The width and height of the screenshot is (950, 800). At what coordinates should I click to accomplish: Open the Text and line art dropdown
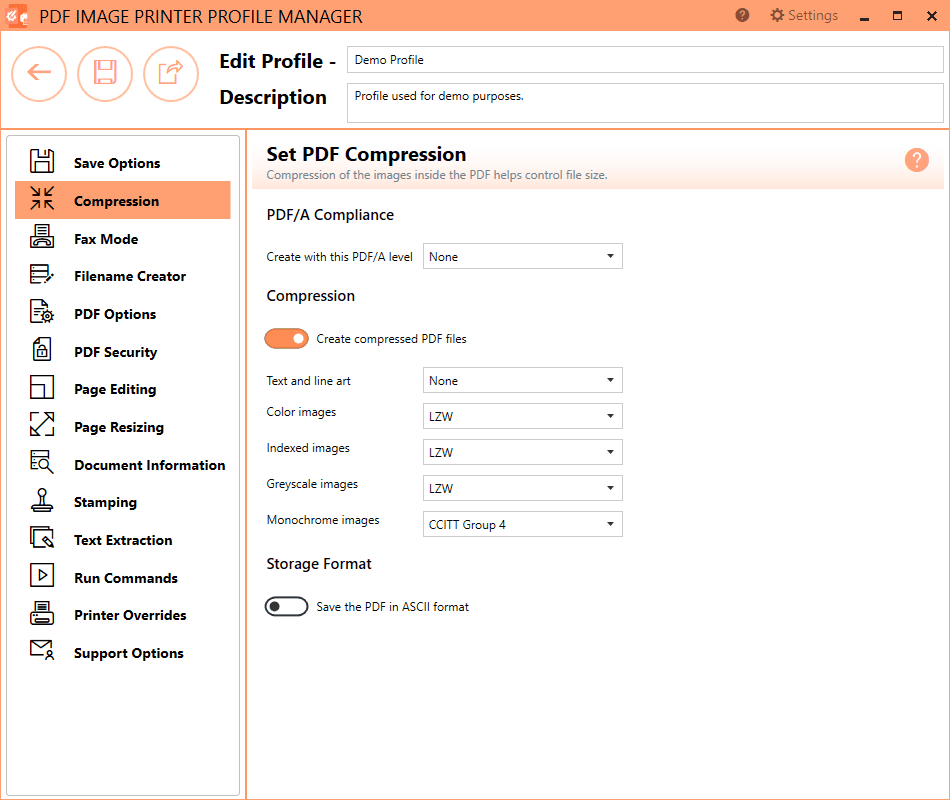click(522, 381)
